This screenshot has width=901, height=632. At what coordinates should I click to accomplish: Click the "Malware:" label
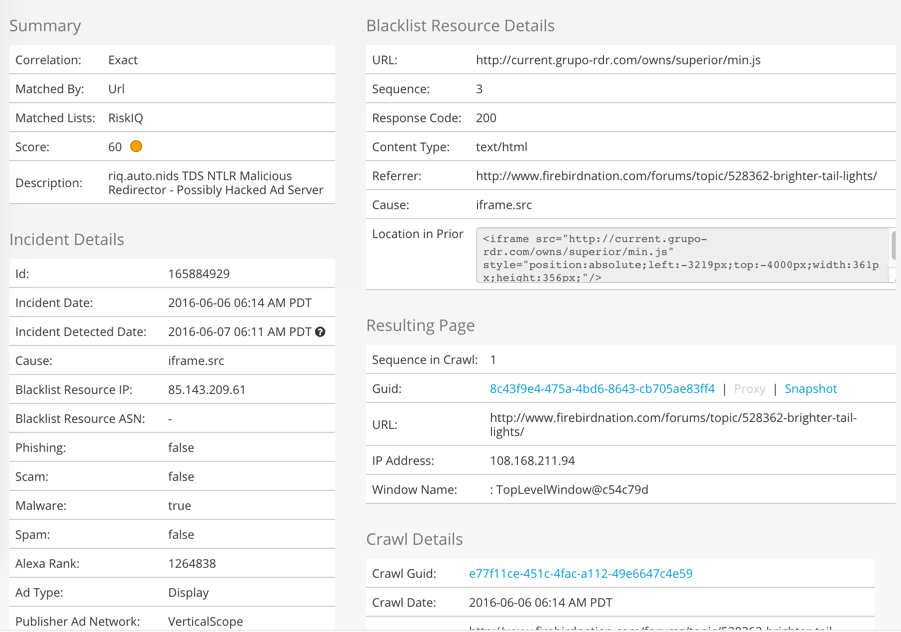pos(41,506)
